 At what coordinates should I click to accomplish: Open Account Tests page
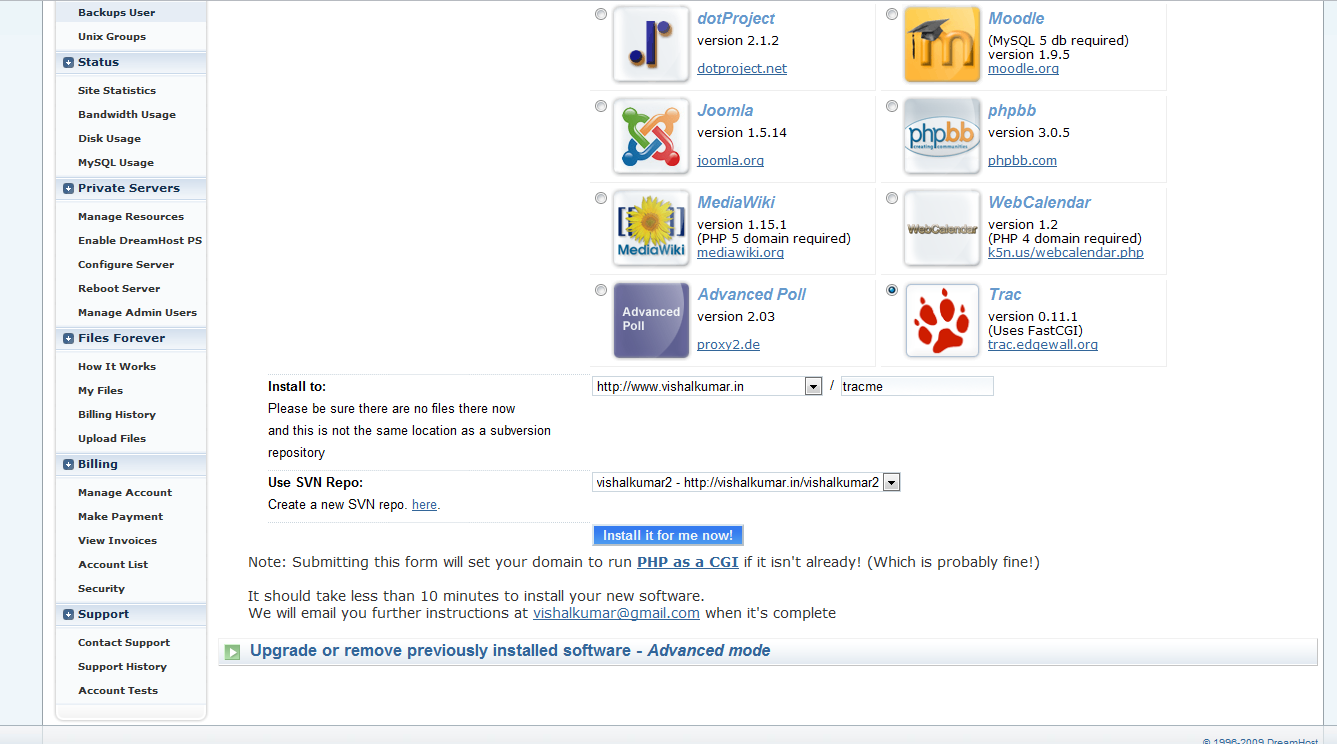click(118, 691)
